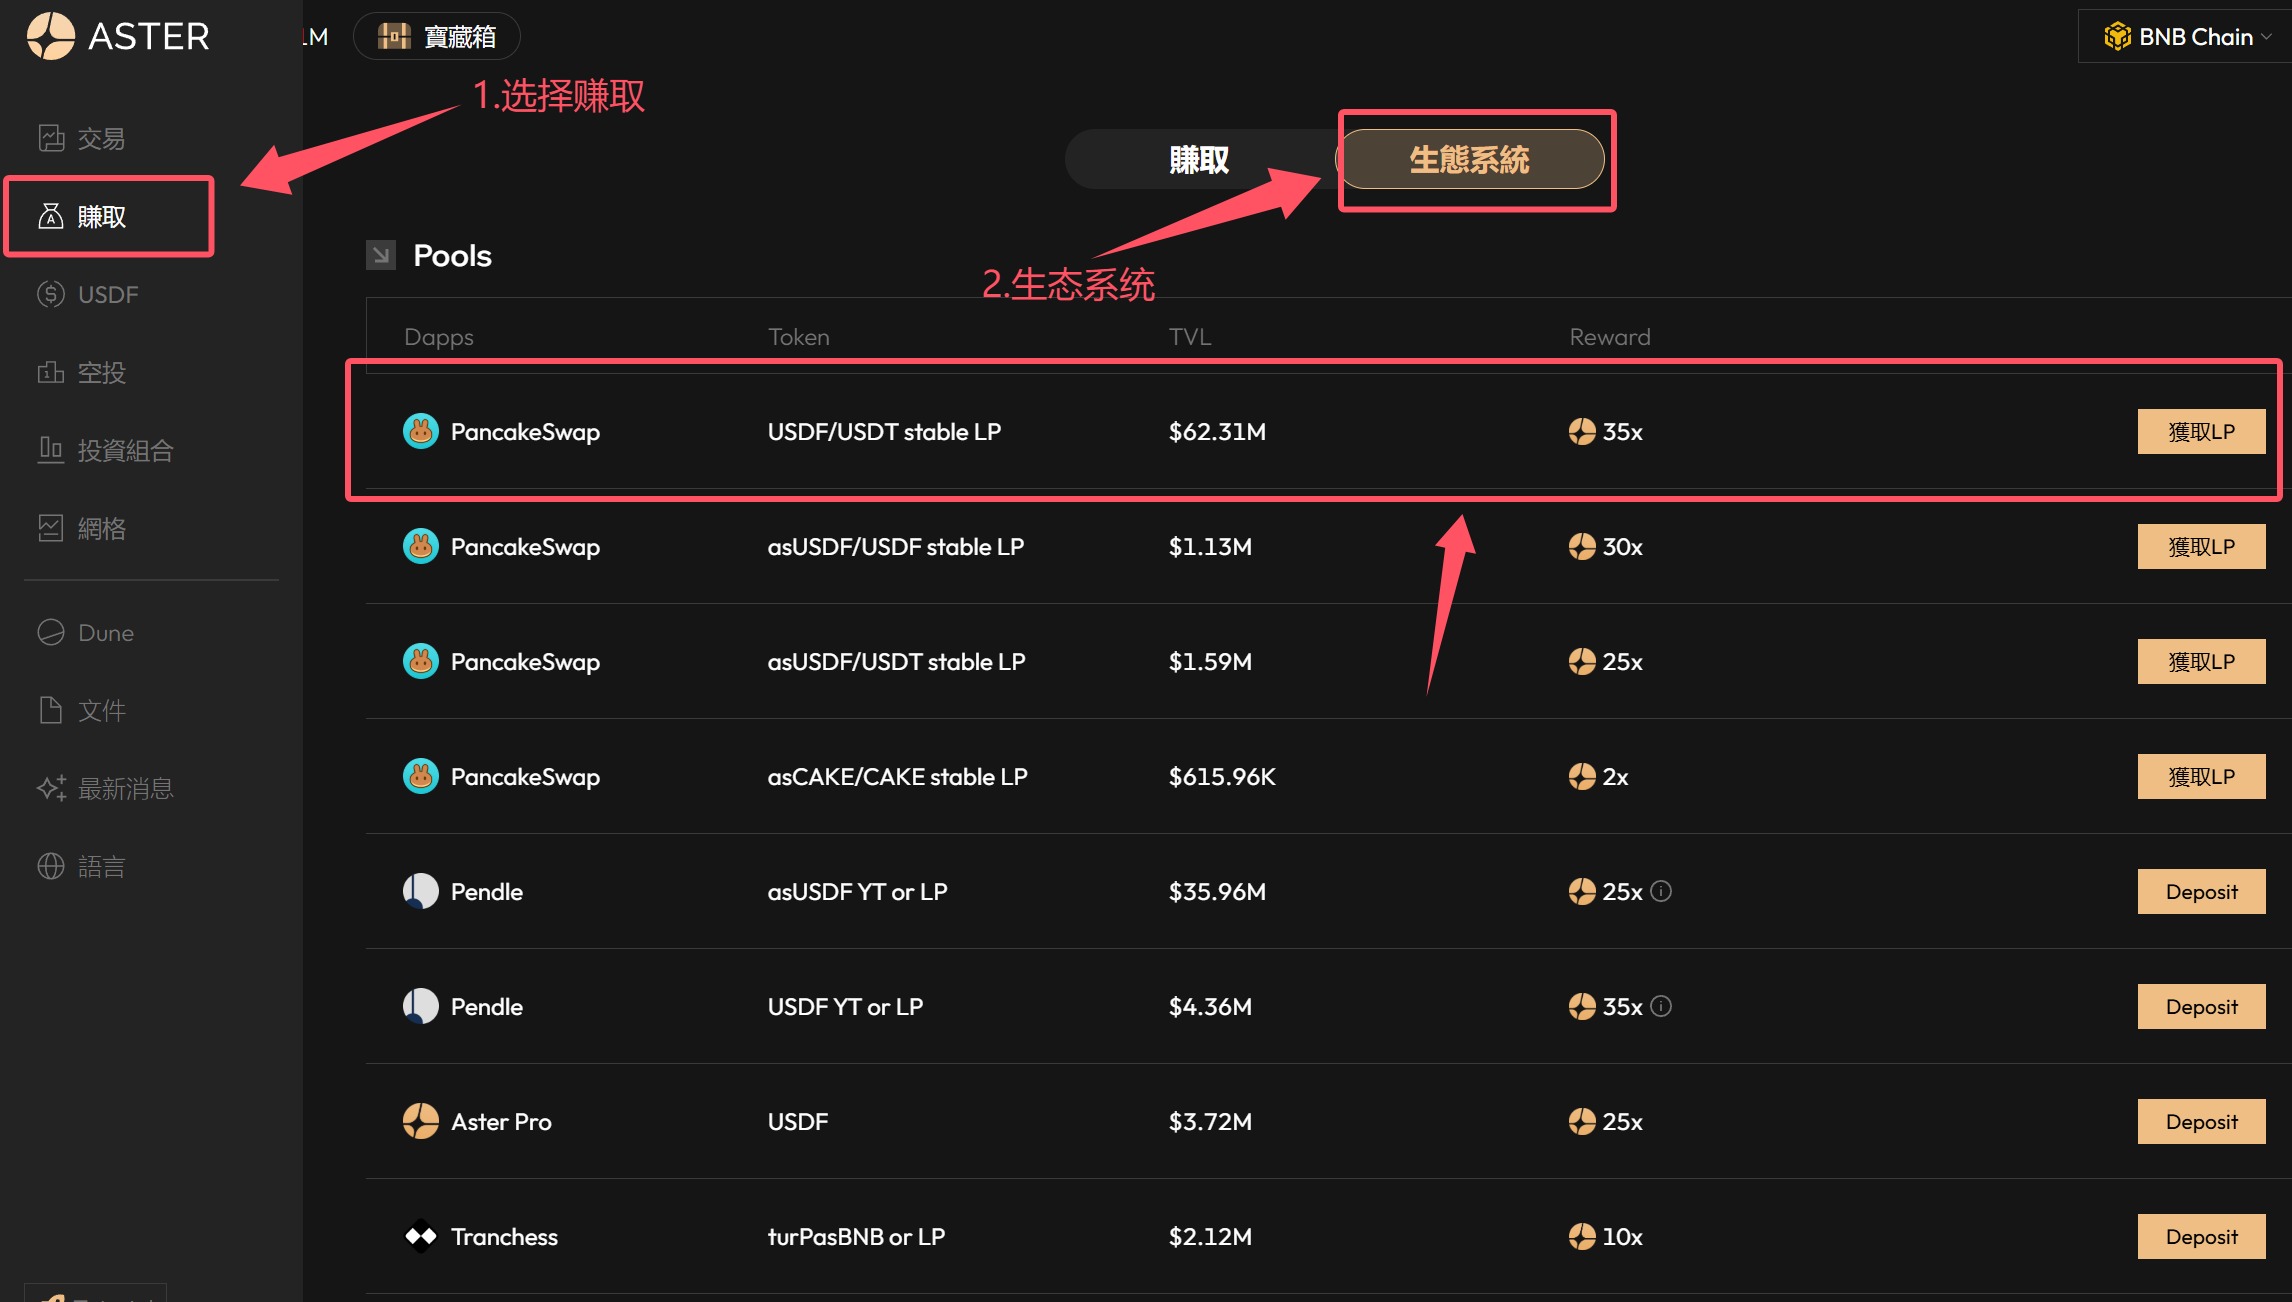Click the Aster Pro dapp icon
The image size is (2292, 1302).
point(421,1121)
